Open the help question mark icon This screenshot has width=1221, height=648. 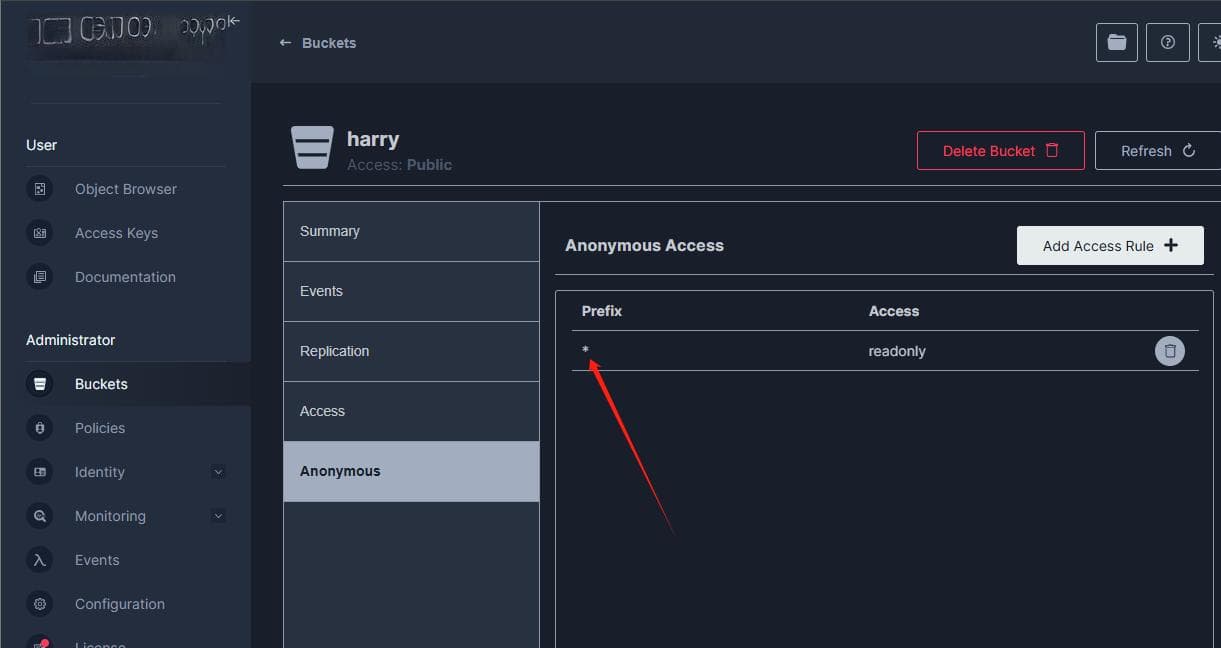tap(1168, 42)
